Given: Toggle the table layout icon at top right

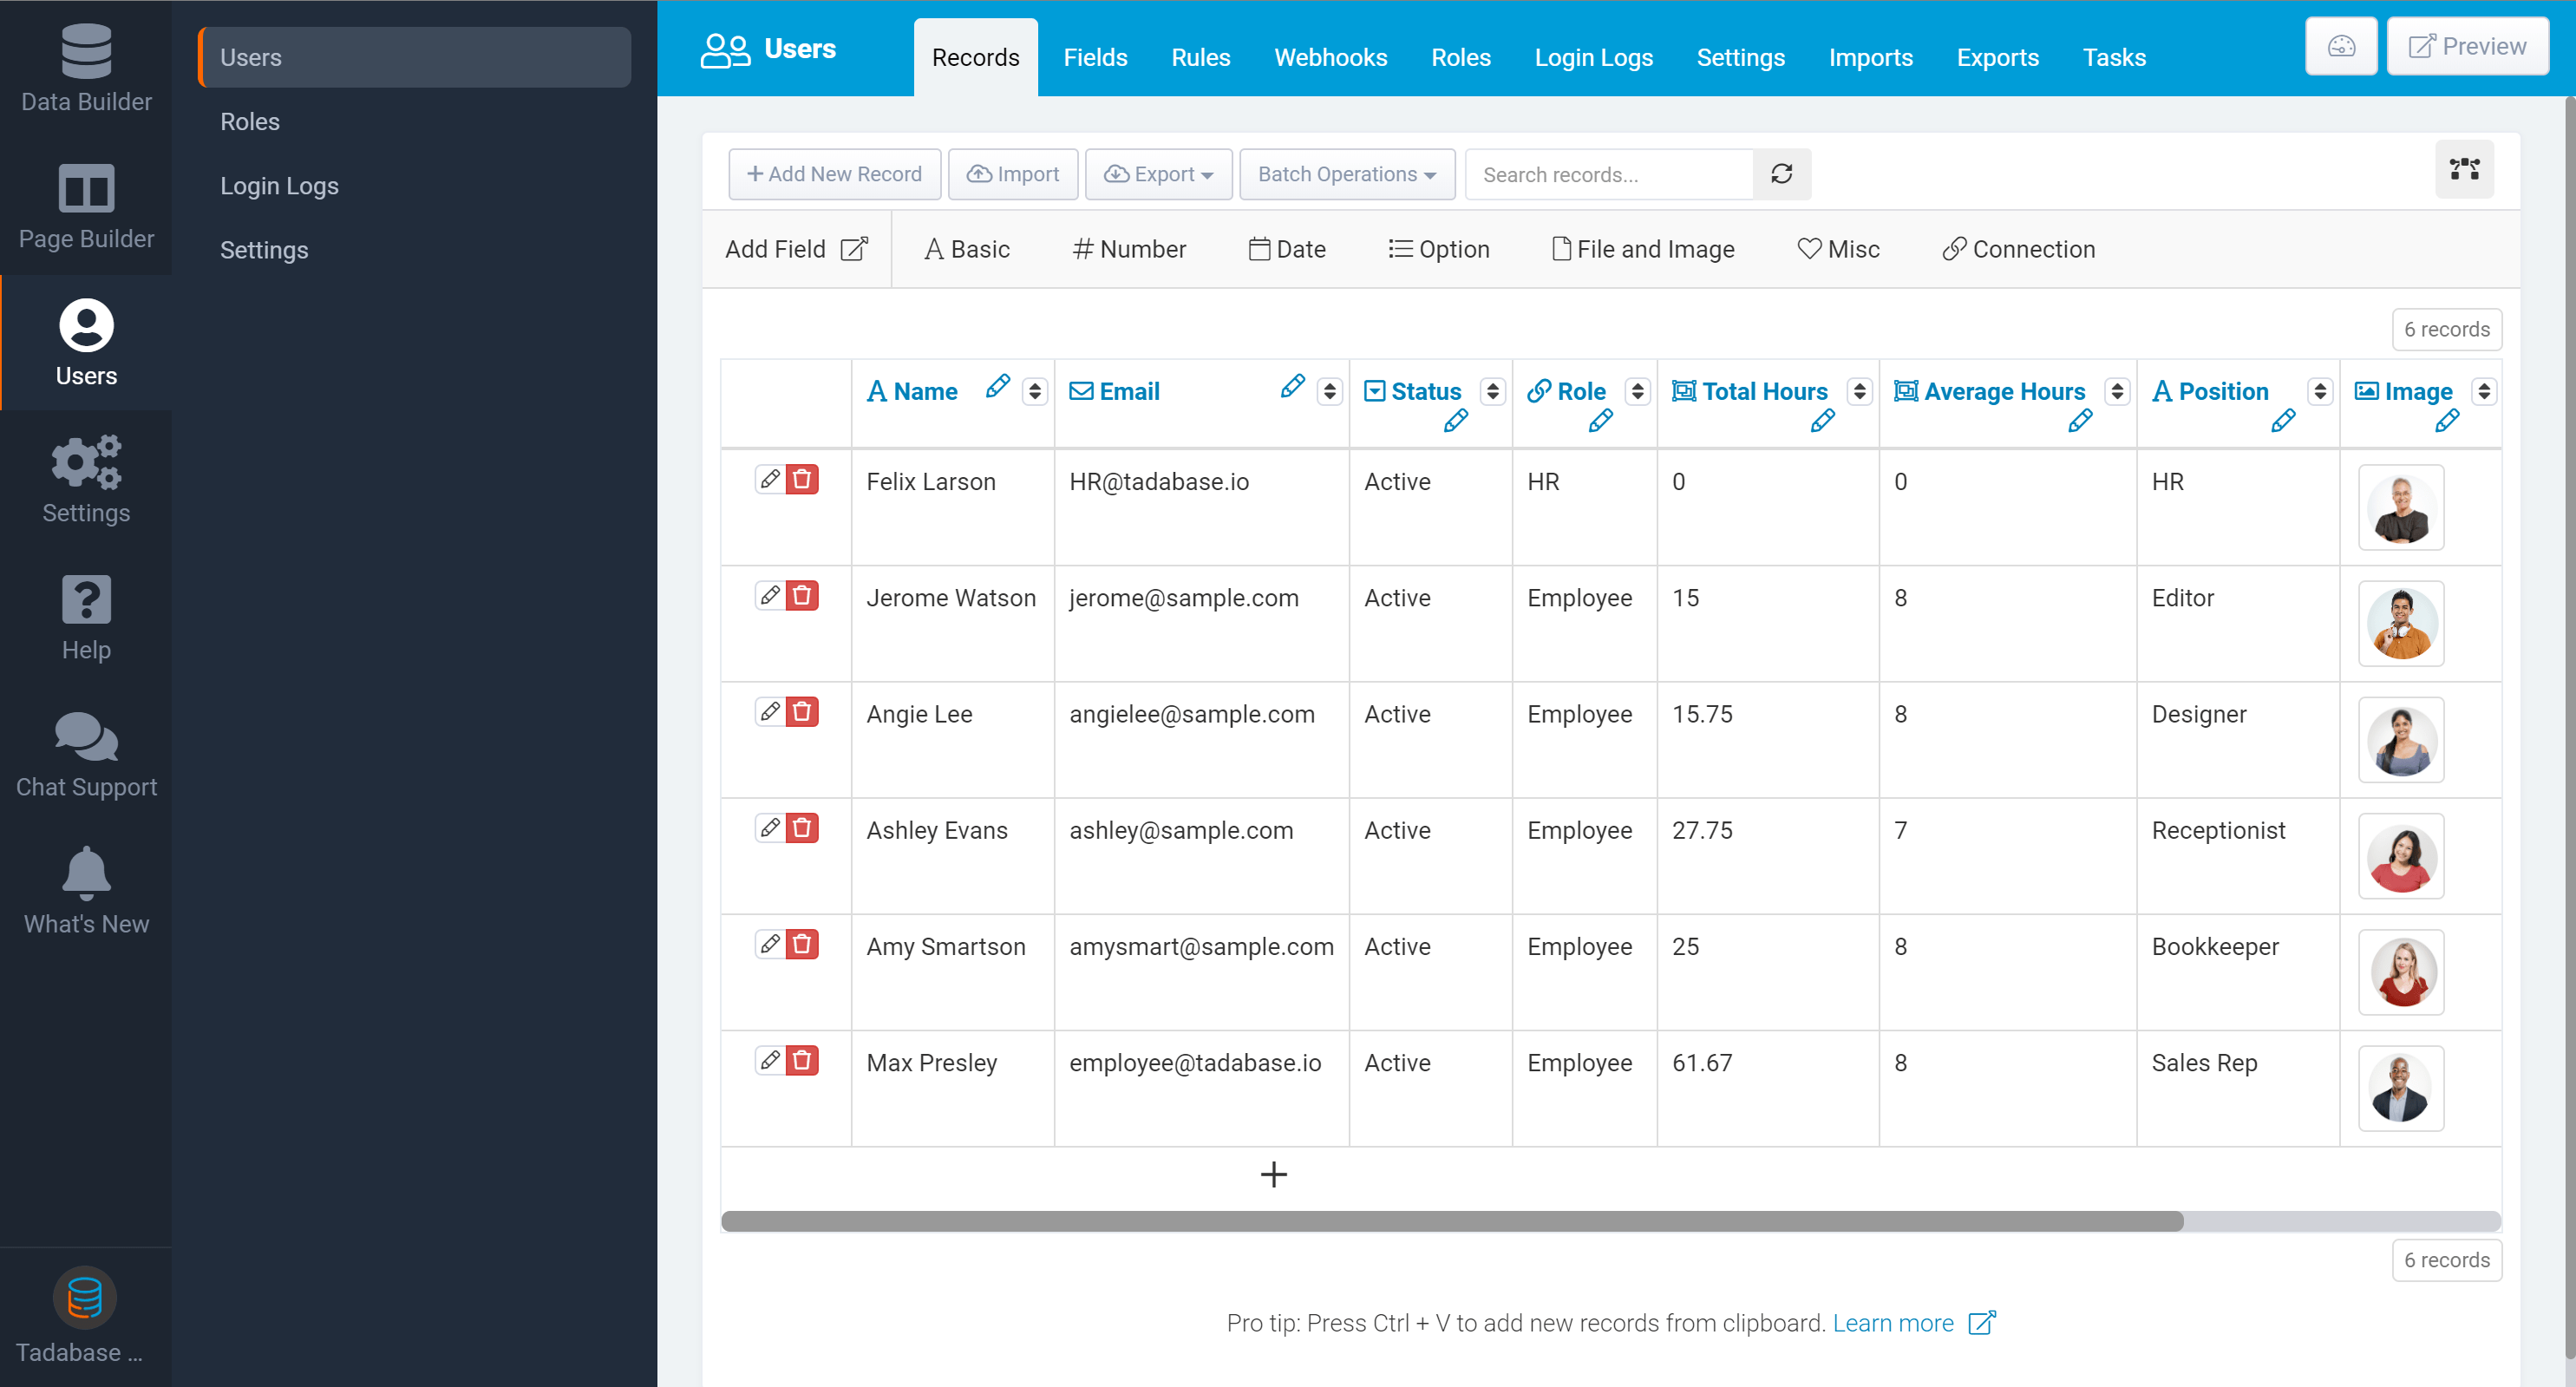Looking at the screenshot, I should (x=2463, y=169).
